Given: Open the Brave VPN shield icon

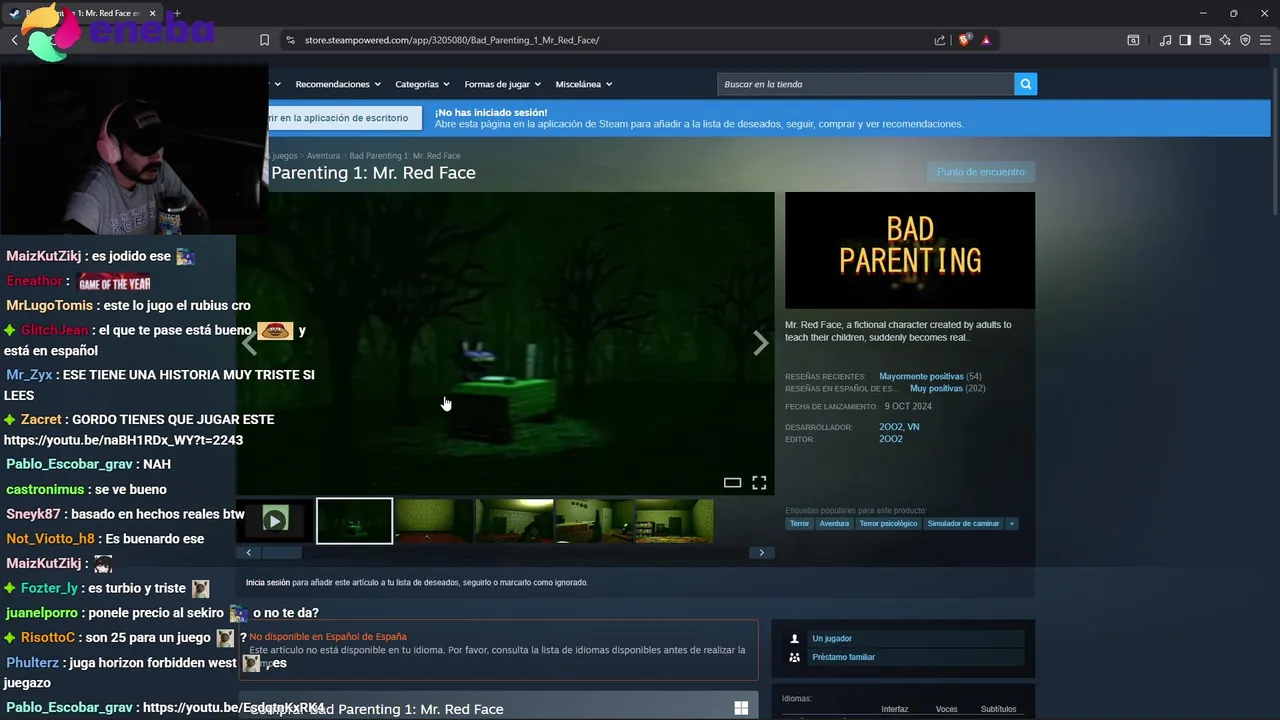Looking at the screenshot, I should (x=1245, y=40).
